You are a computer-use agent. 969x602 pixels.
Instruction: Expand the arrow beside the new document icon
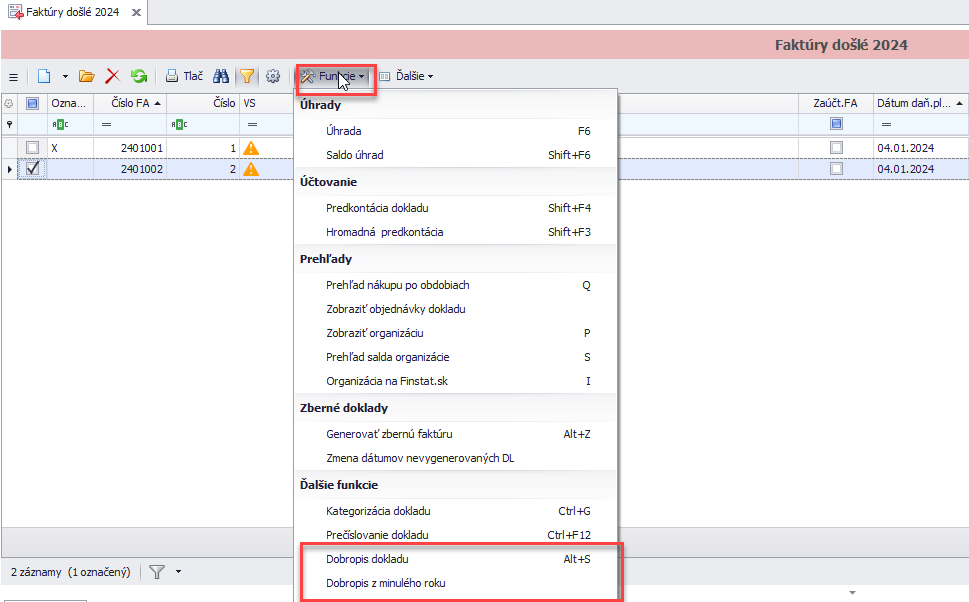pos(65,76)
